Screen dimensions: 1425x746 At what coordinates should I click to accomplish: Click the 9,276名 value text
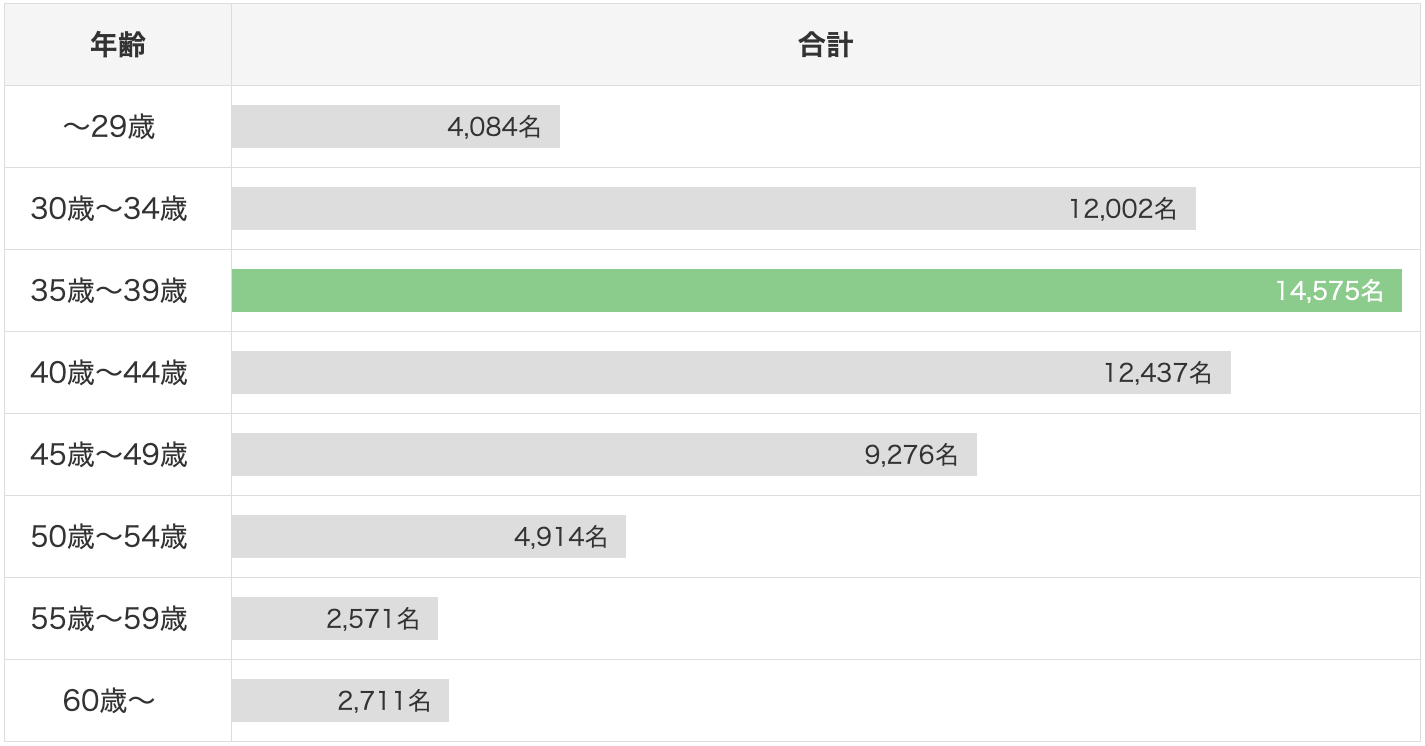coord(911,455)
